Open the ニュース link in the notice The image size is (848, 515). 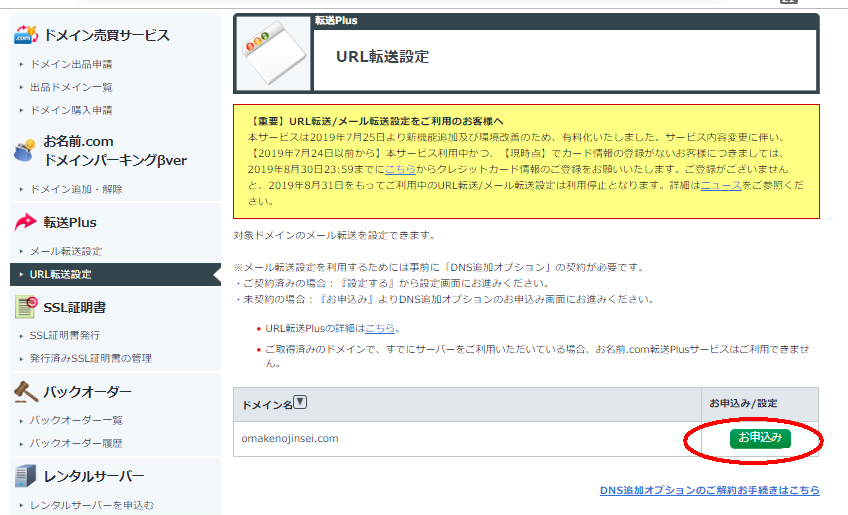pyautogui.click(x=721, y=185)
